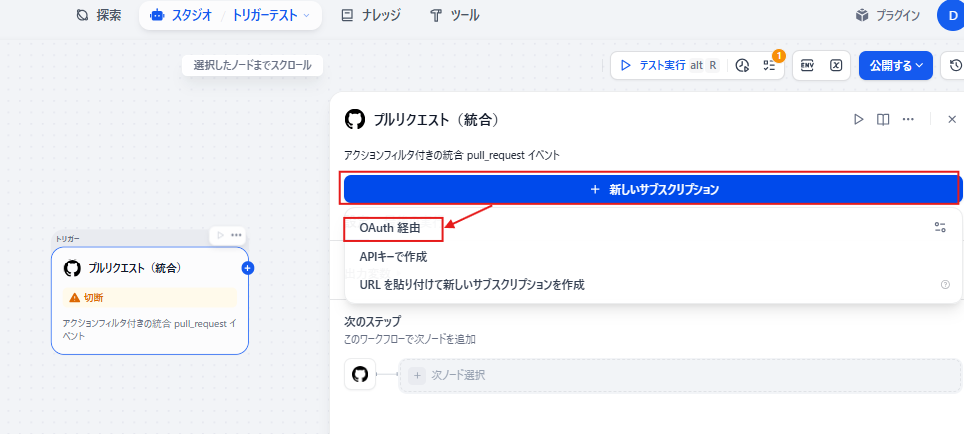Open the version history icon beside 公開する
964x434 pixels.
pyautogui.click(x=955, y=65)
